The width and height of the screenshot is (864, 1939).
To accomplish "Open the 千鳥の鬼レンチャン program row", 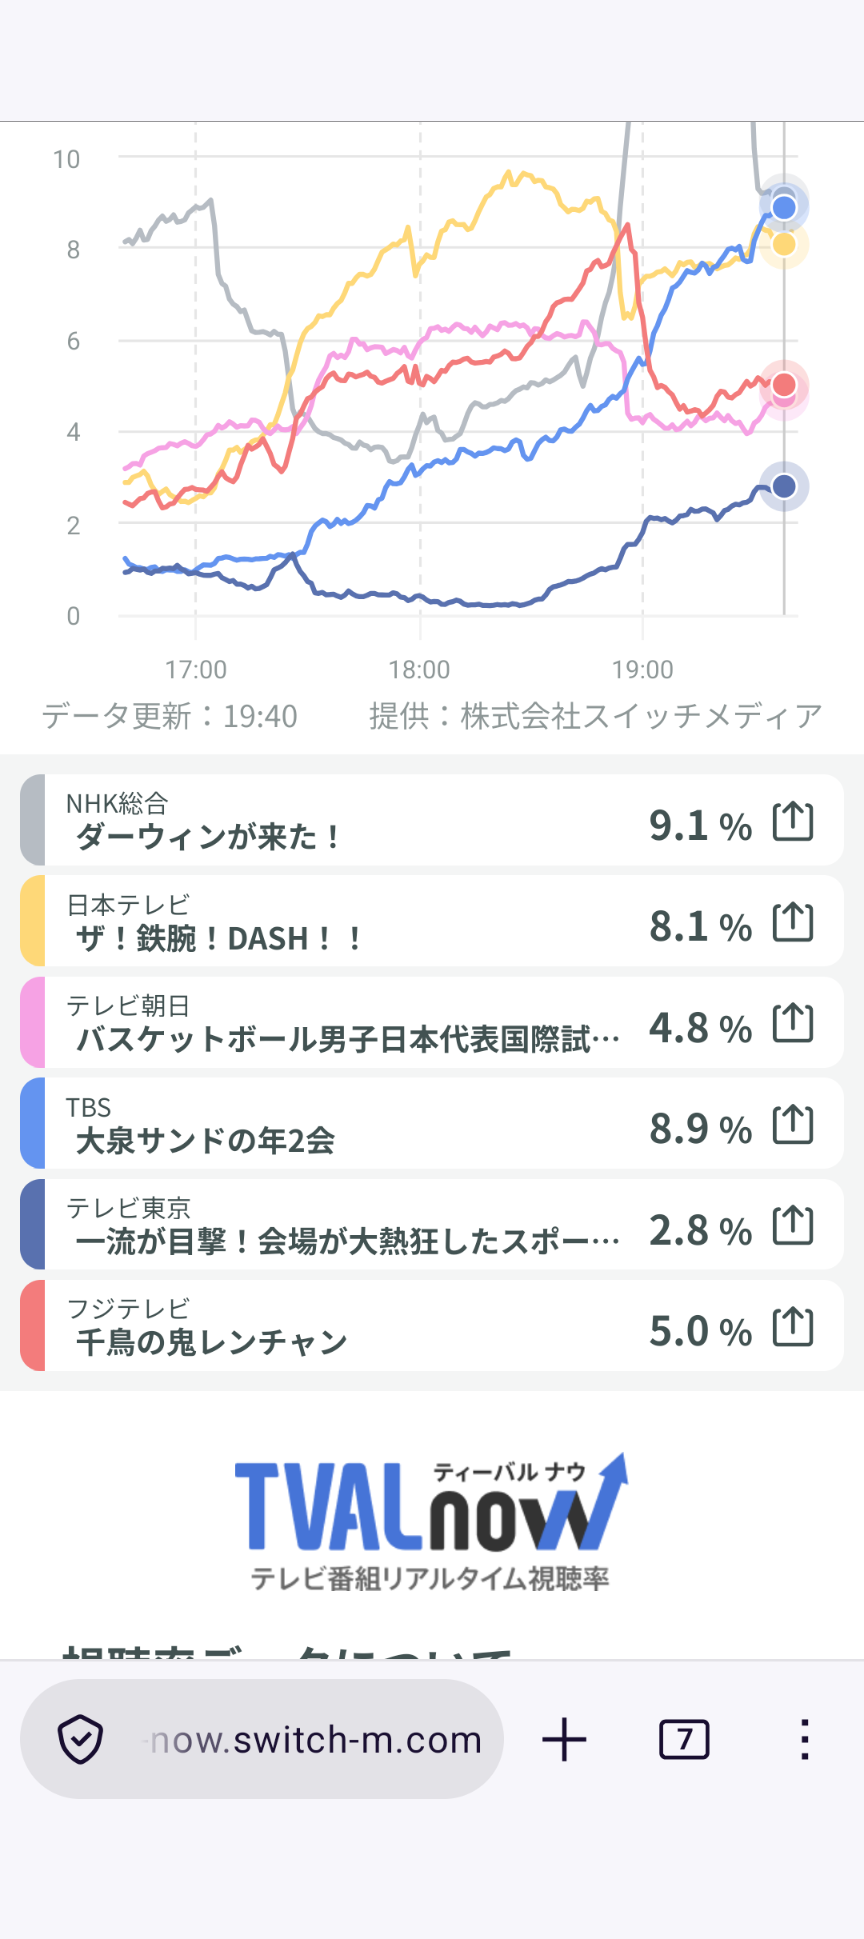I will [432, 1326].
